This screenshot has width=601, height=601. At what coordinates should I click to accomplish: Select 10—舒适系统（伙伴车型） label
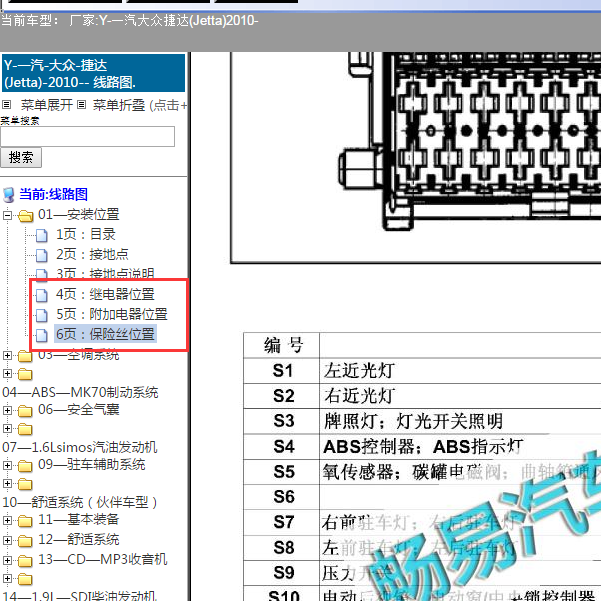(x=80, y=502)
